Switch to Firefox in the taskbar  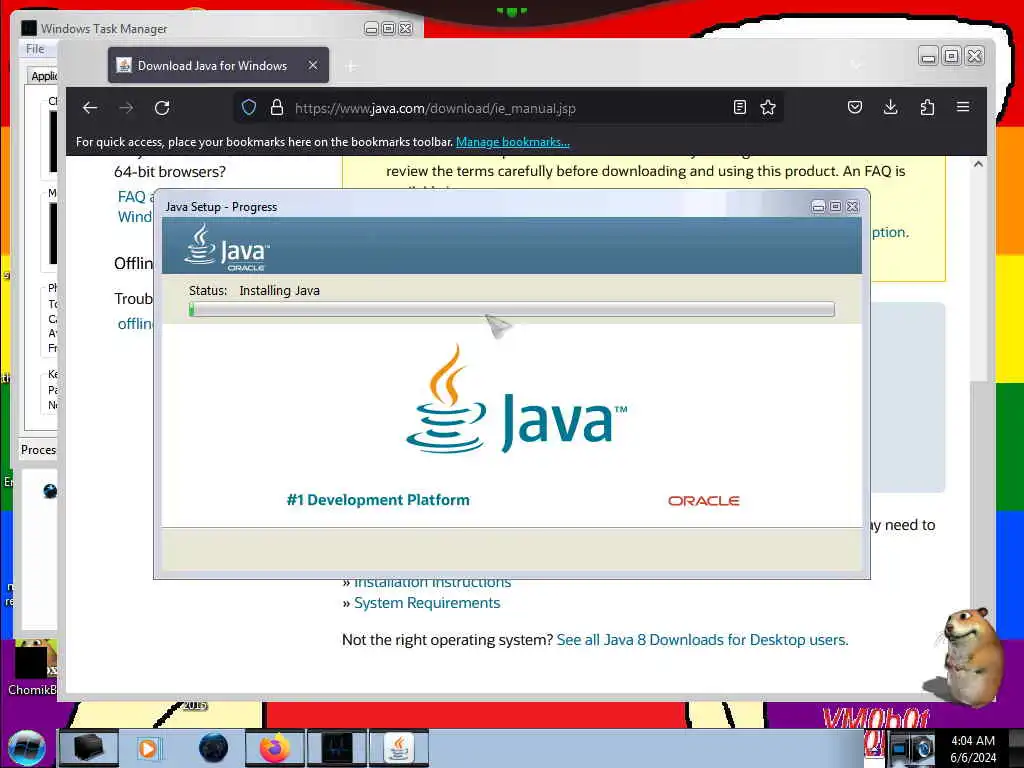tap(274, 748)
